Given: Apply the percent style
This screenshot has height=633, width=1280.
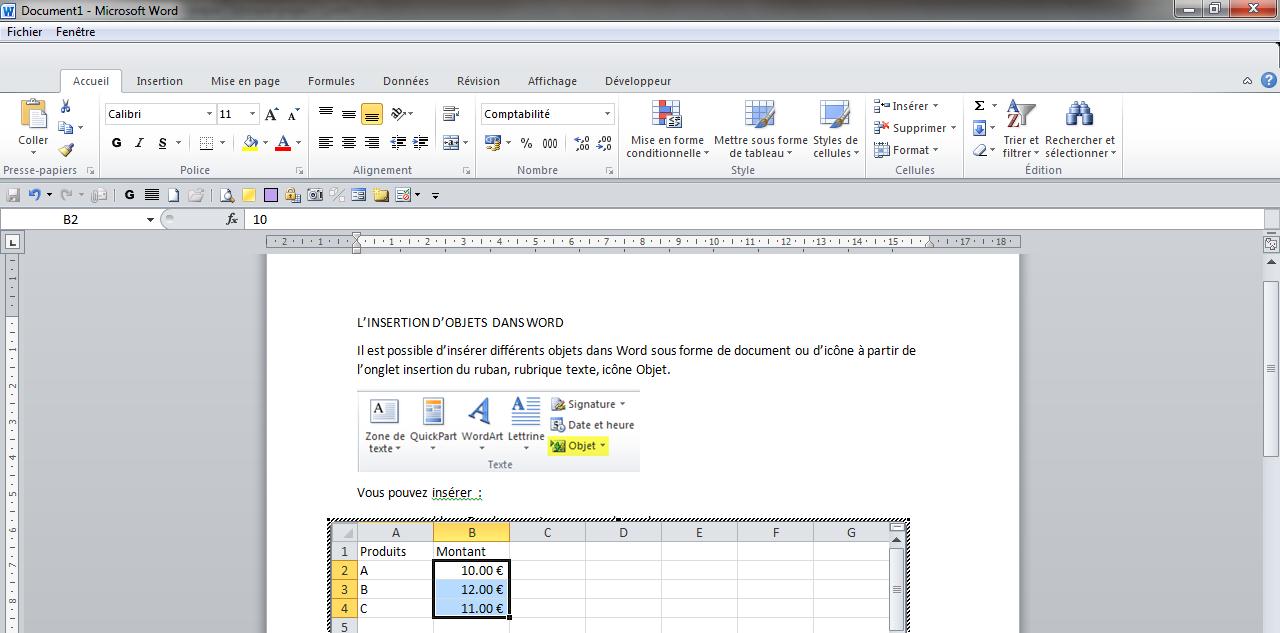Looking at the screenshot, I should coord(526,143).
